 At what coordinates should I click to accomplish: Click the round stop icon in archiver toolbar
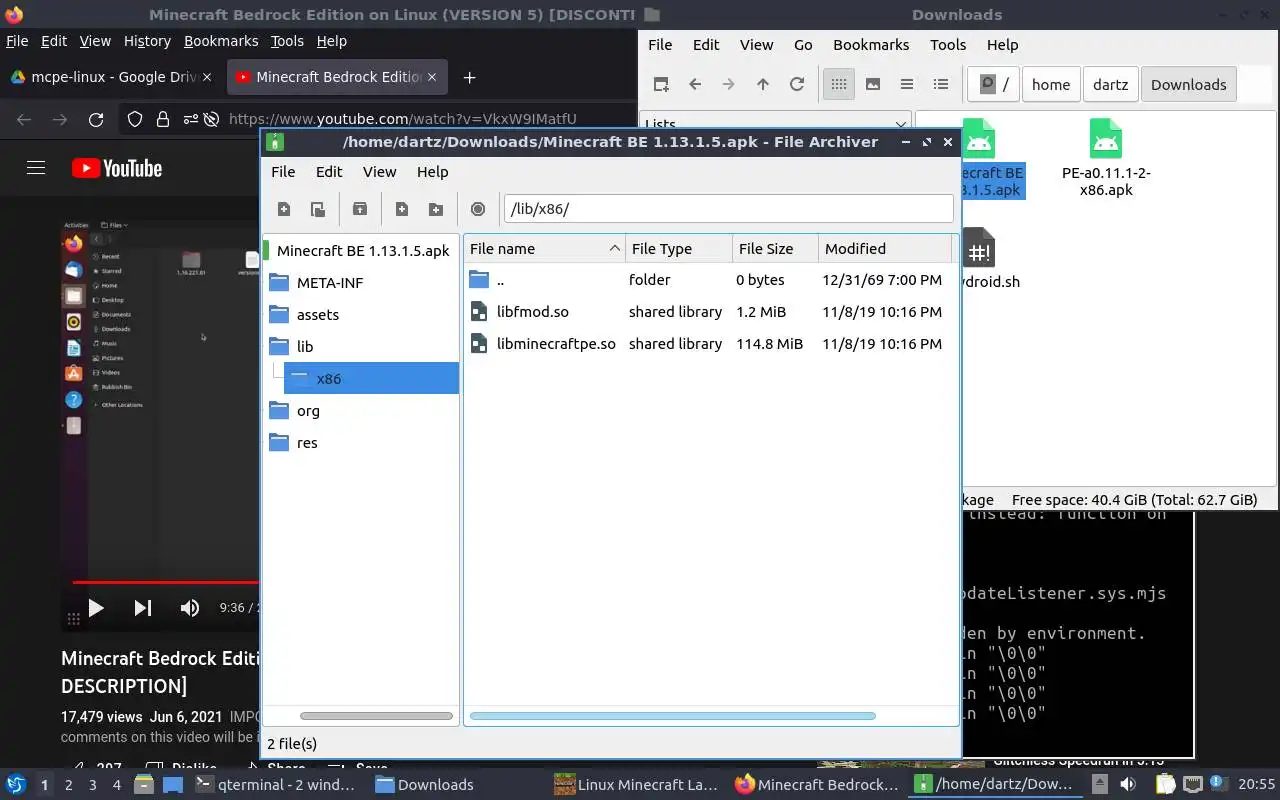[478, 209]
